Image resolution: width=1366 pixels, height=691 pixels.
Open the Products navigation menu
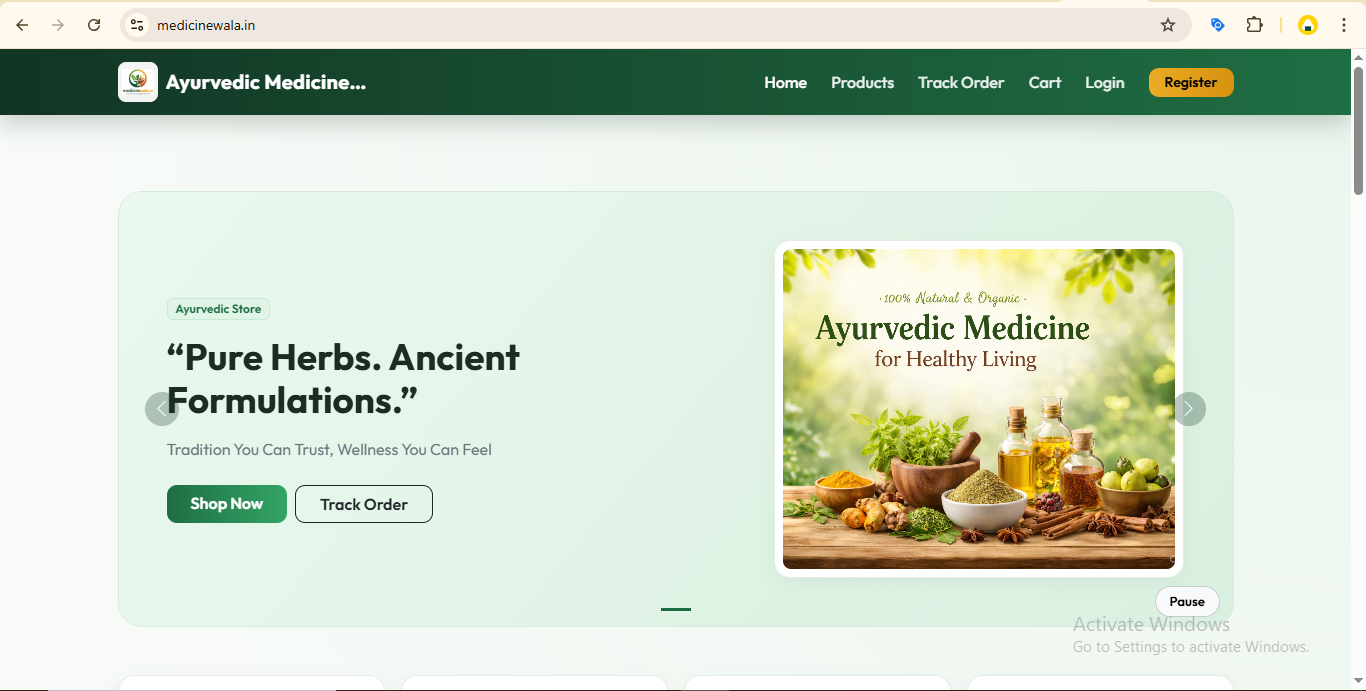tap(862, 83)
